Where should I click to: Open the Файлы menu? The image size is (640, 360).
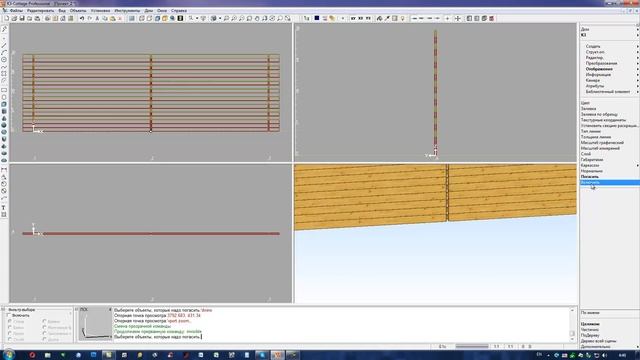tap(16, 10)
